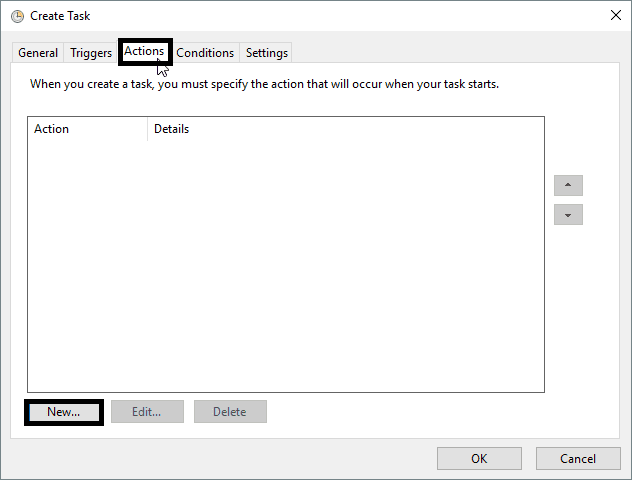Click the clock icon in the title bar
This screenshot has height=480, width=632.
coord(17,16)
